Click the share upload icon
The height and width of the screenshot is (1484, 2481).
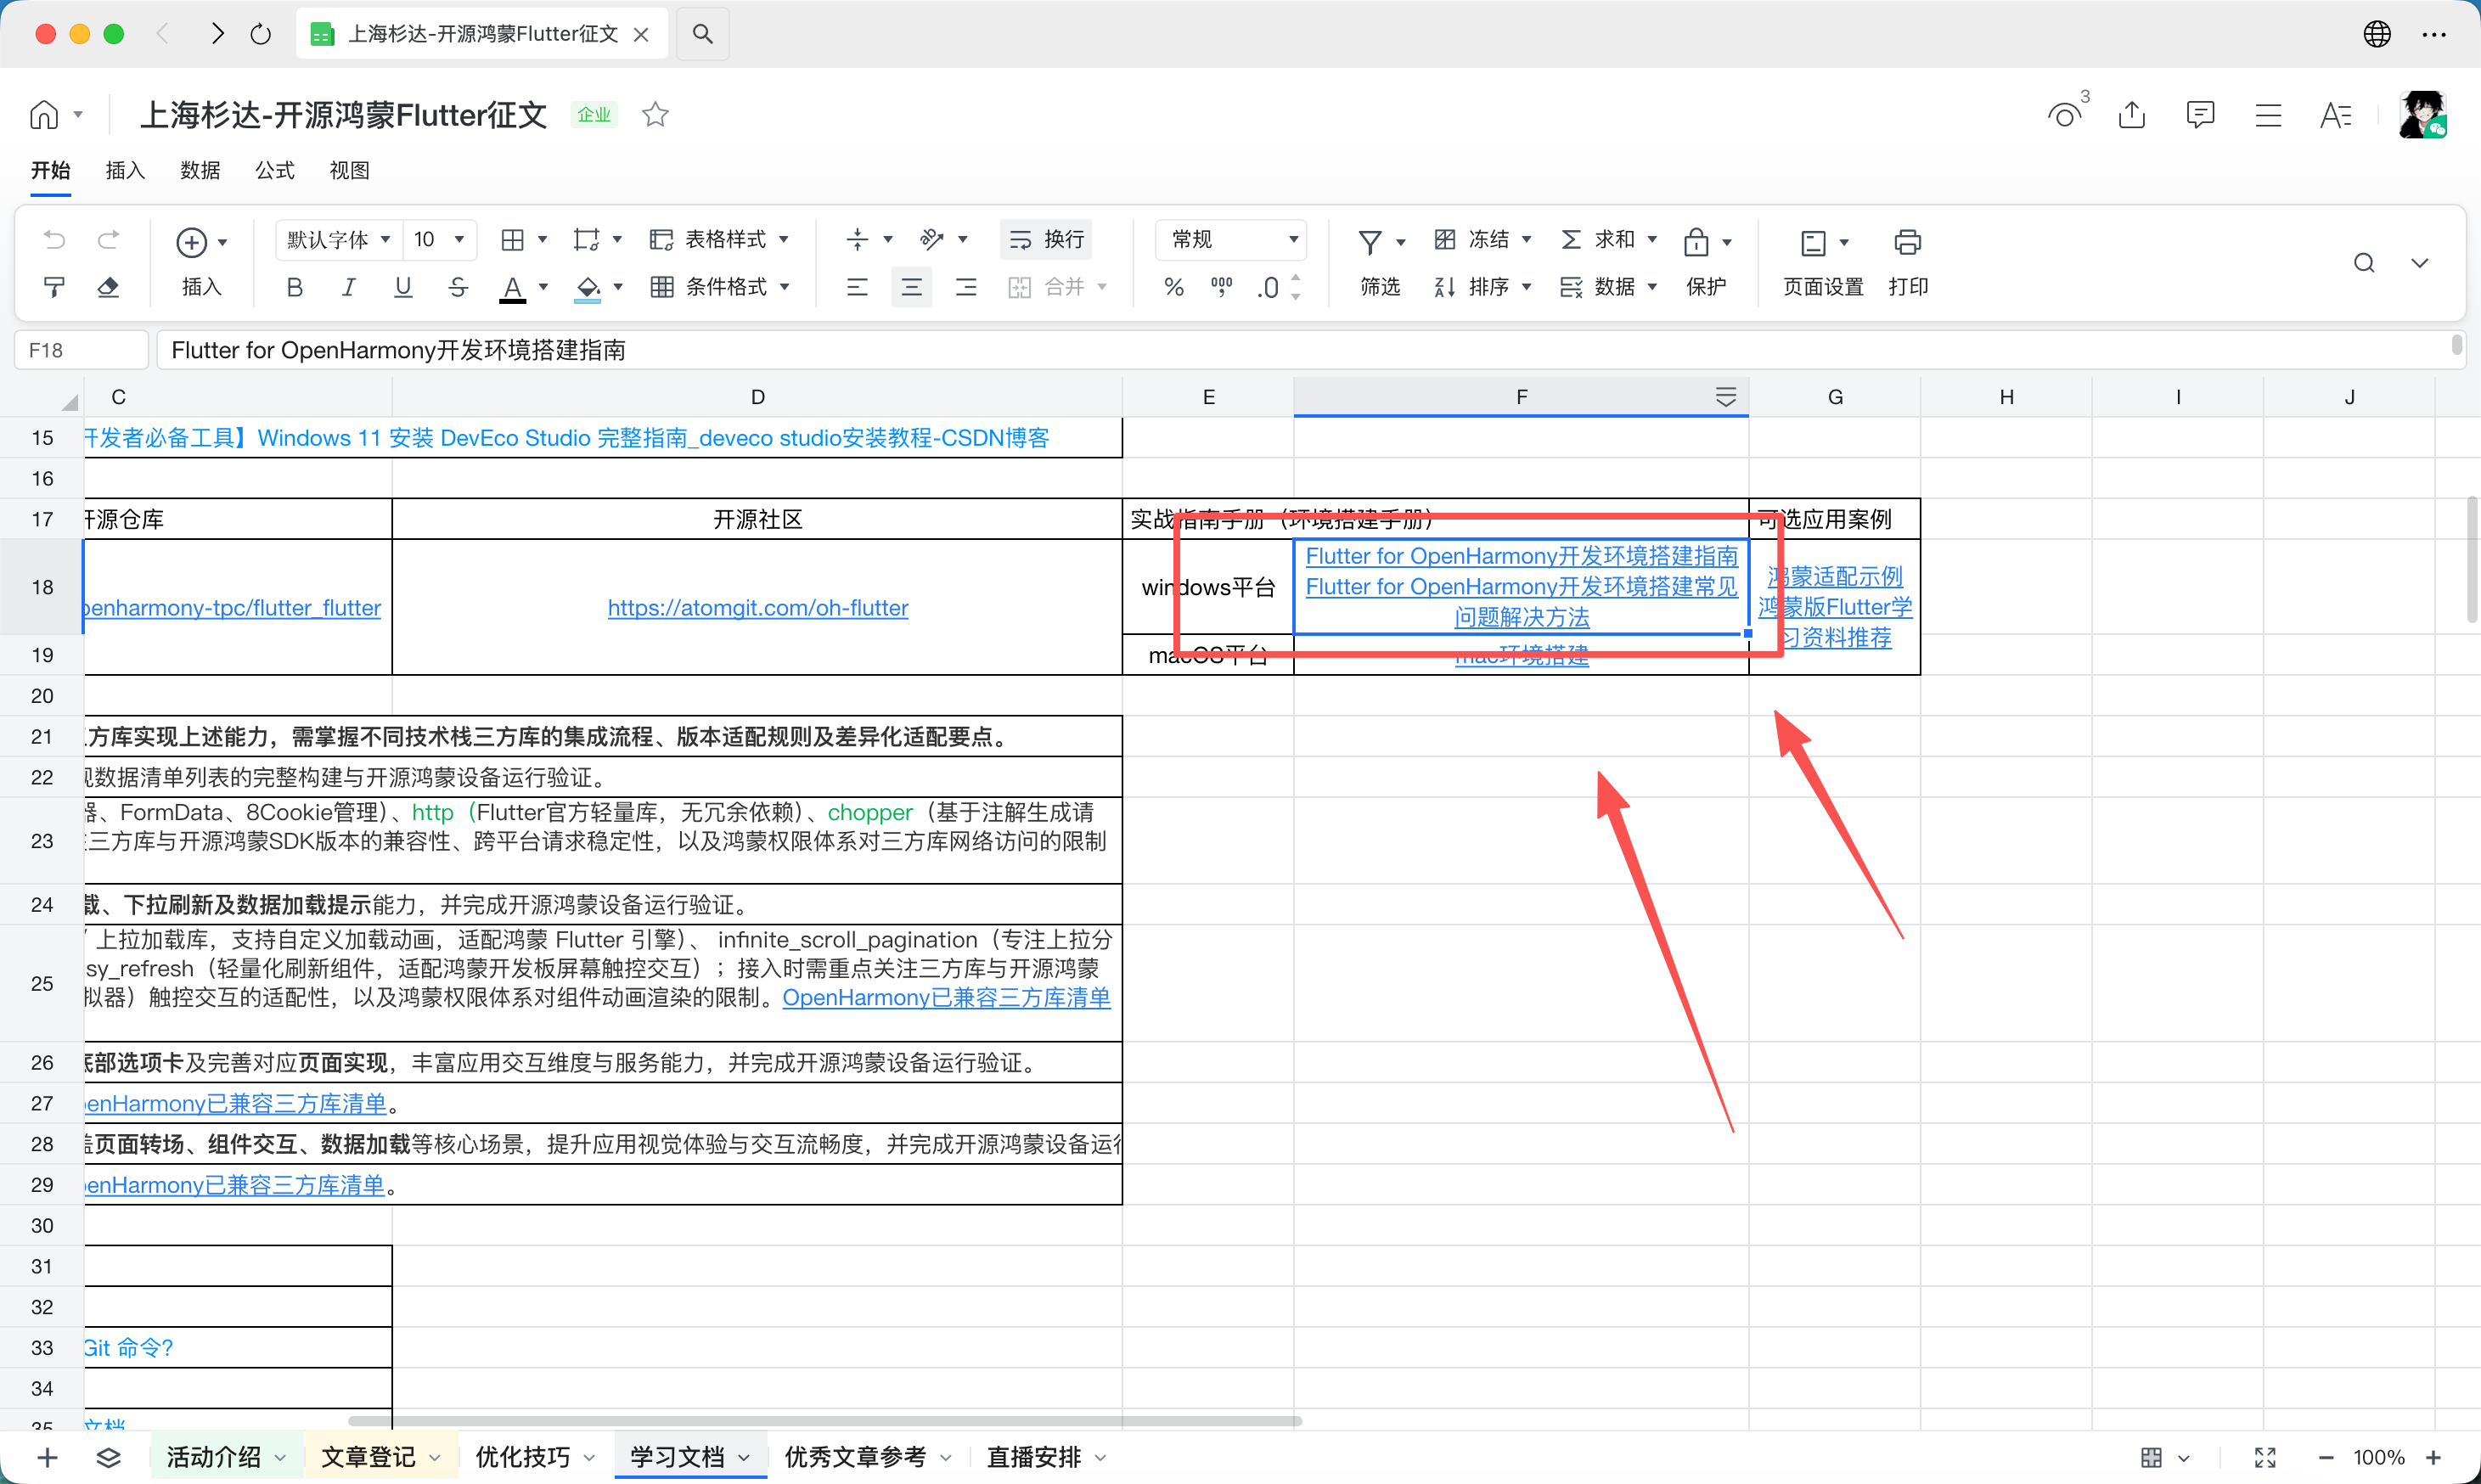pos(2132,115)
